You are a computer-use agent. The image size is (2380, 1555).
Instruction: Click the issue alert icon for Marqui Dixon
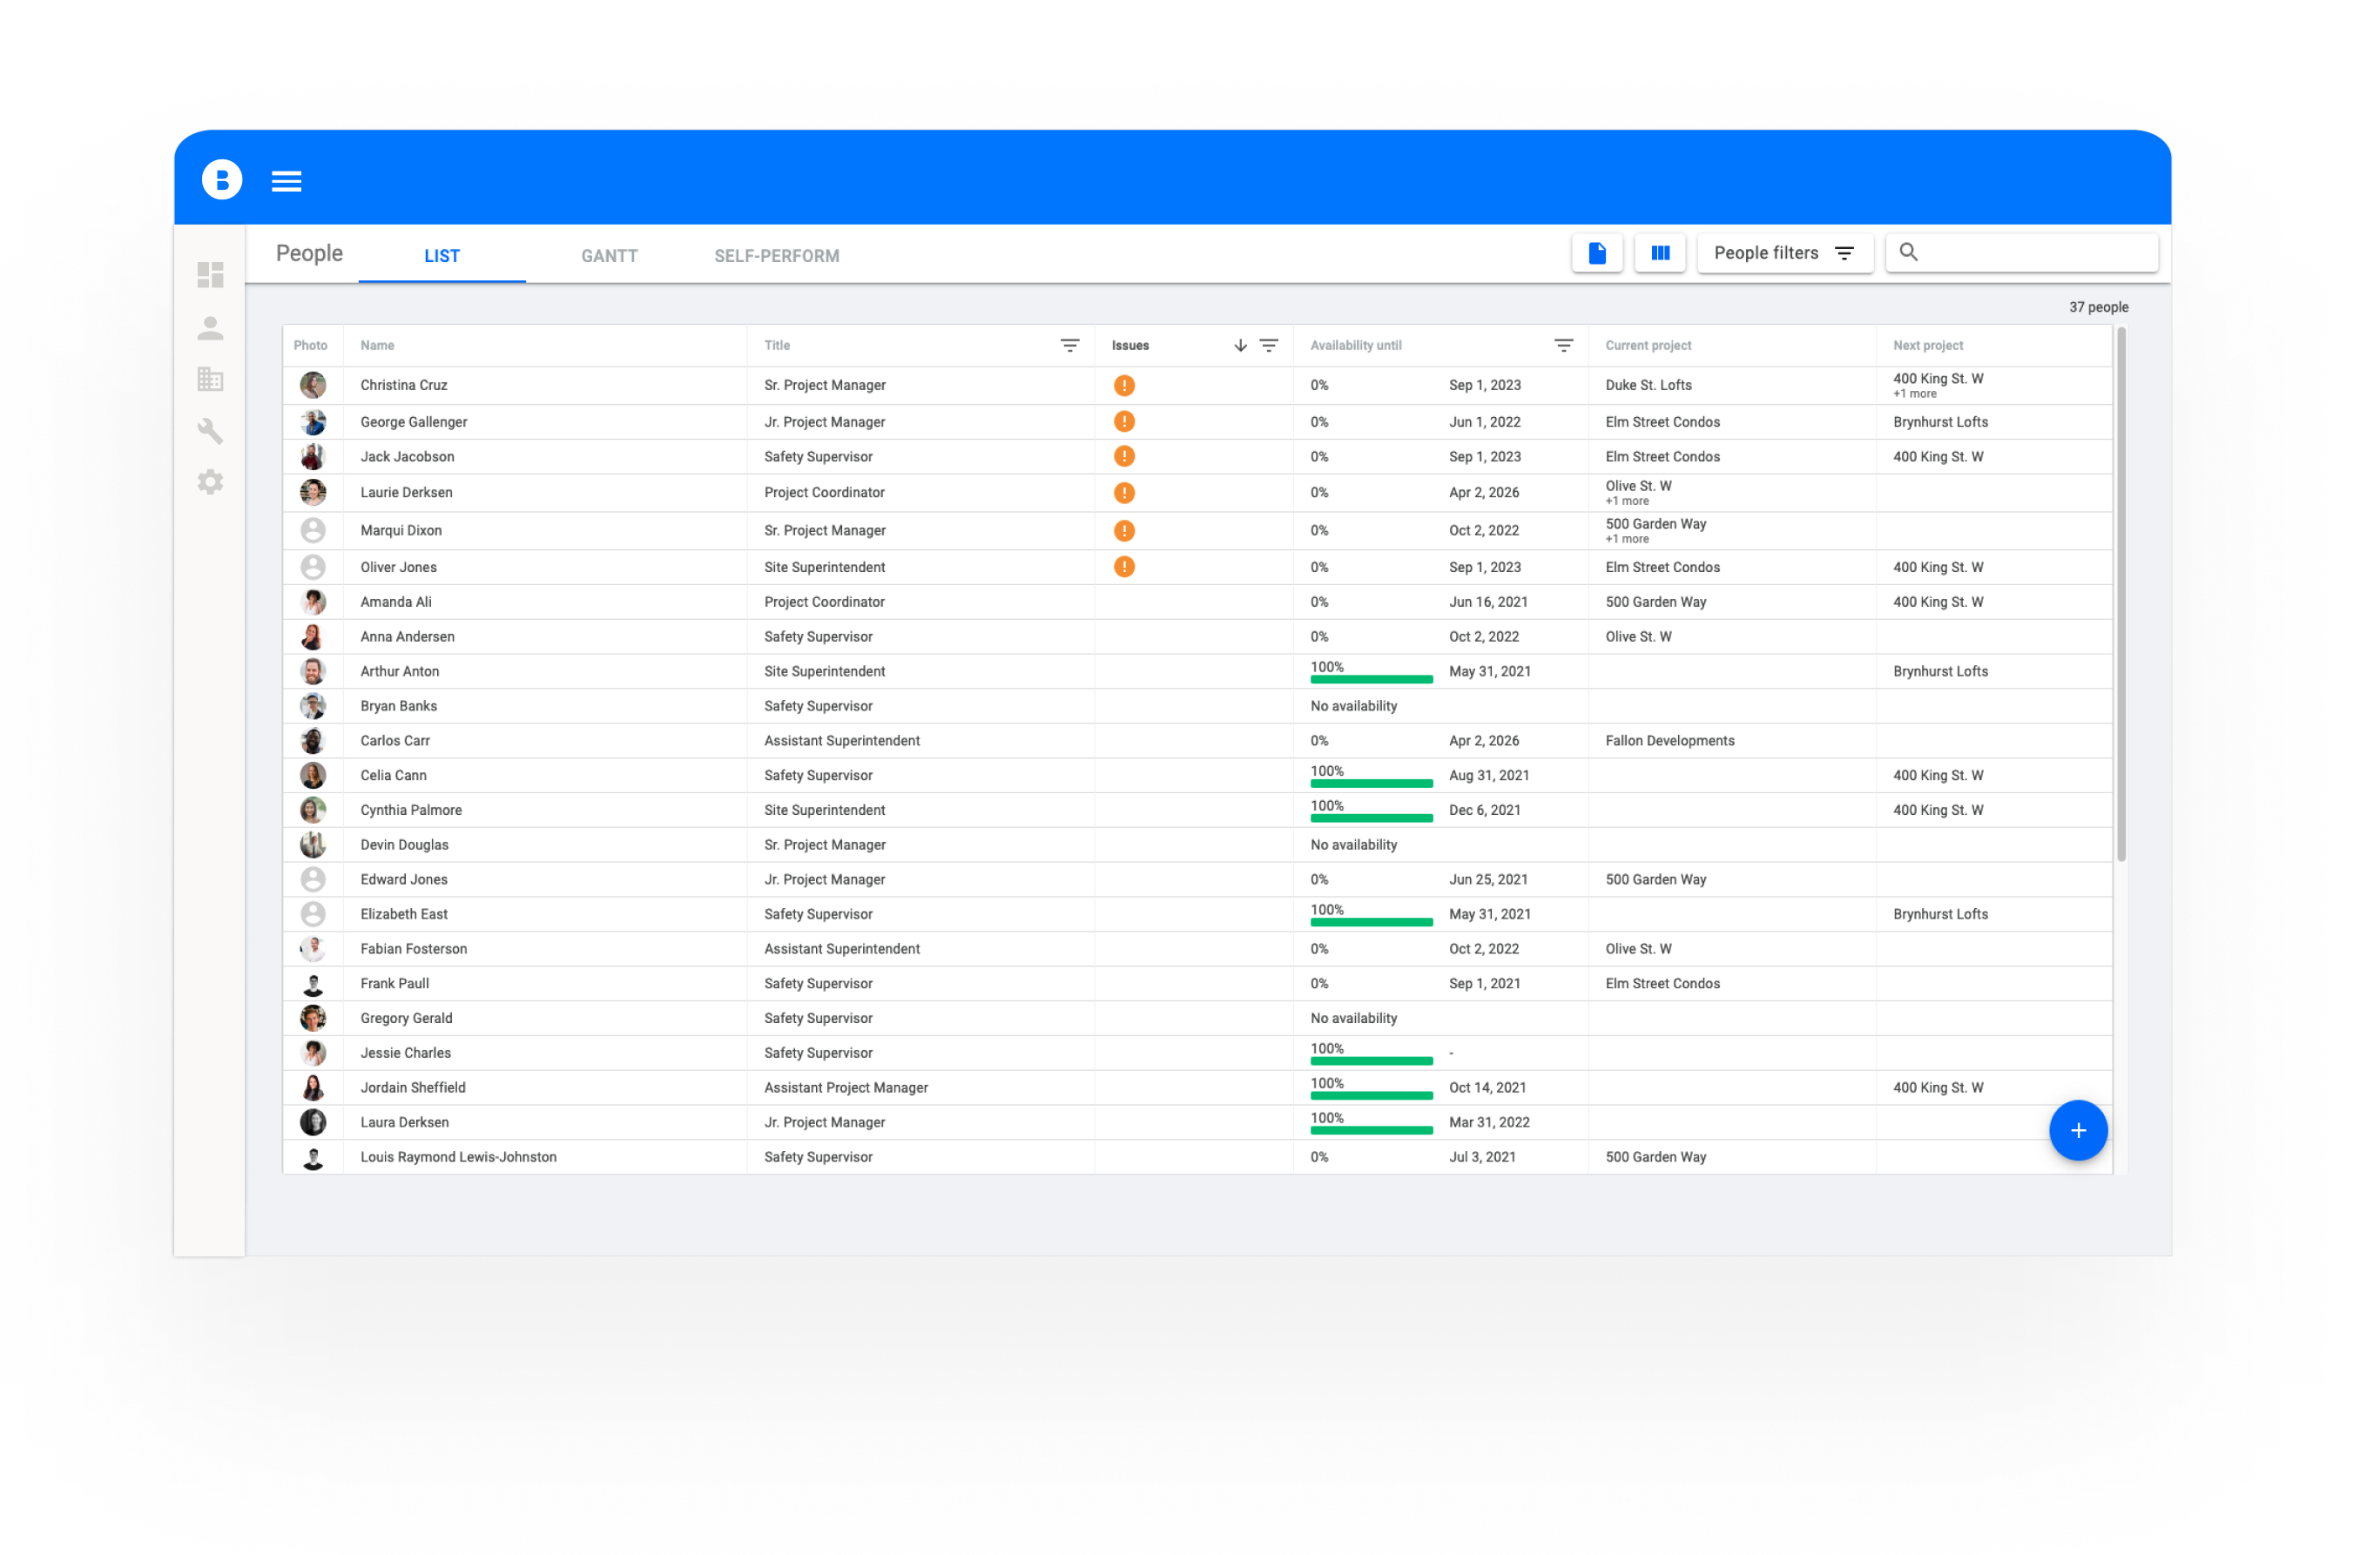coord(1124,530)
